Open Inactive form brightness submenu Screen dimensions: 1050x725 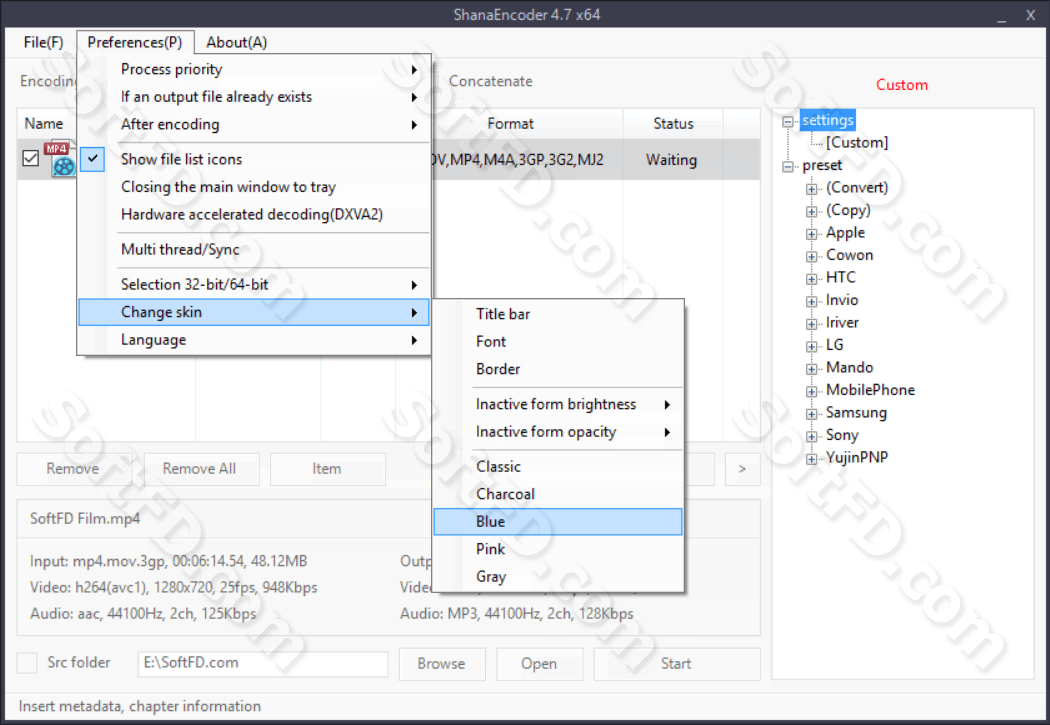[x=558, y=404]
